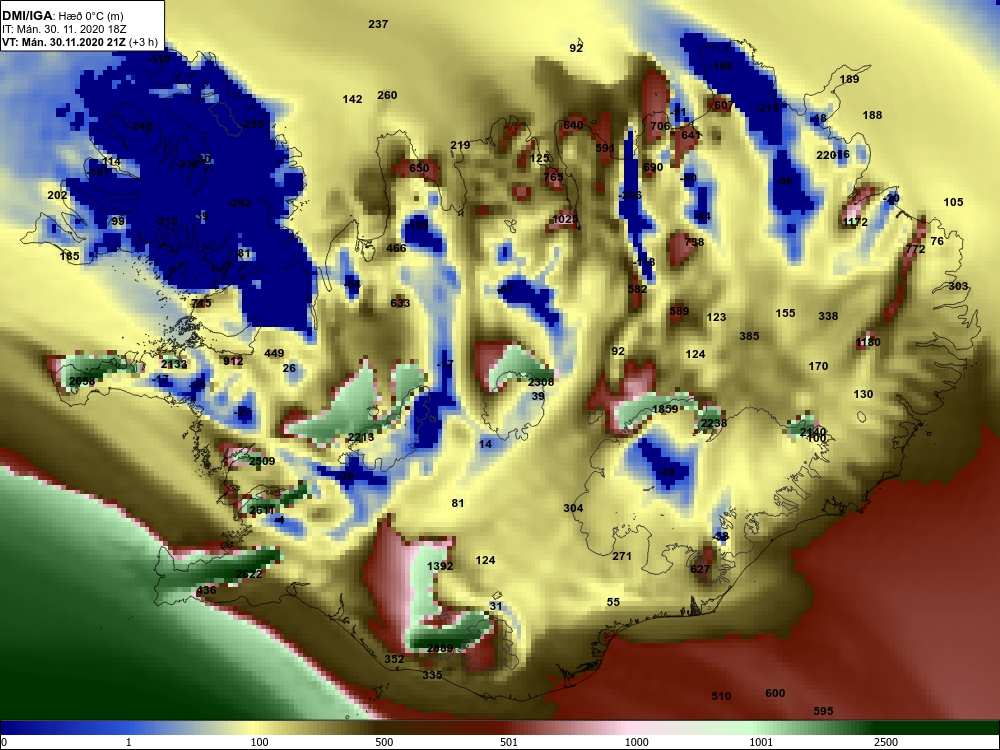Click the map value '219'
Viewport: 1000px width, 750px height.
pyautogui.click(x=460, y=145)
